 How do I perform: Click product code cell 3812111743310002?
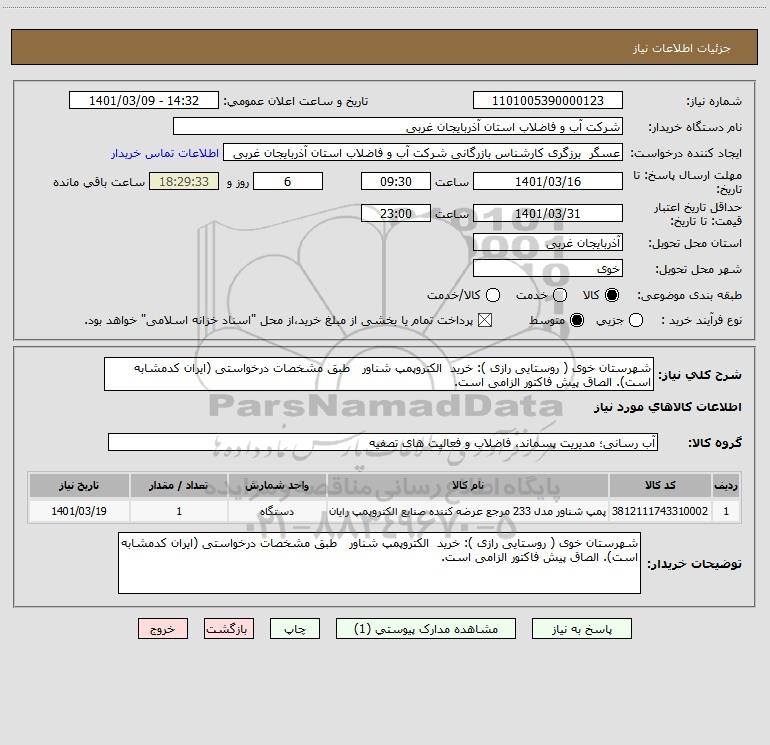tap(660, 511)
